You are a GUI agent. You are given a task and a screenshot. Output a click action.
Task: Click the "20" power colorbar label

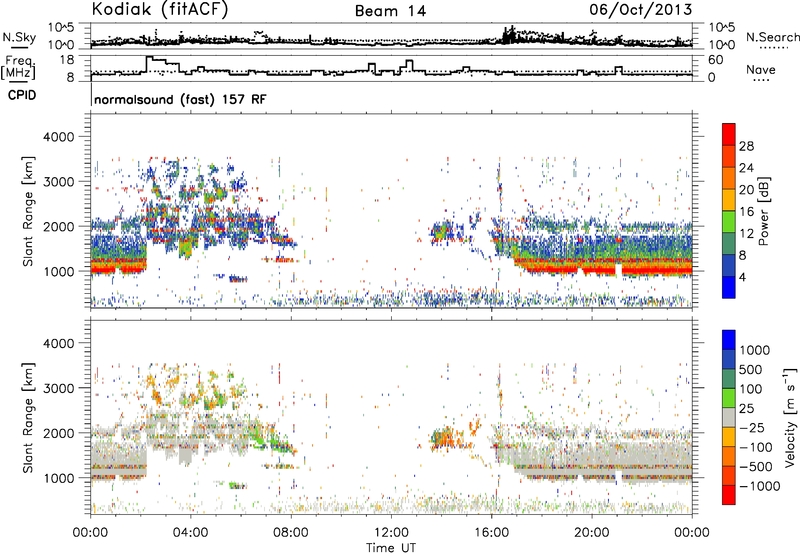click(746, 190)
